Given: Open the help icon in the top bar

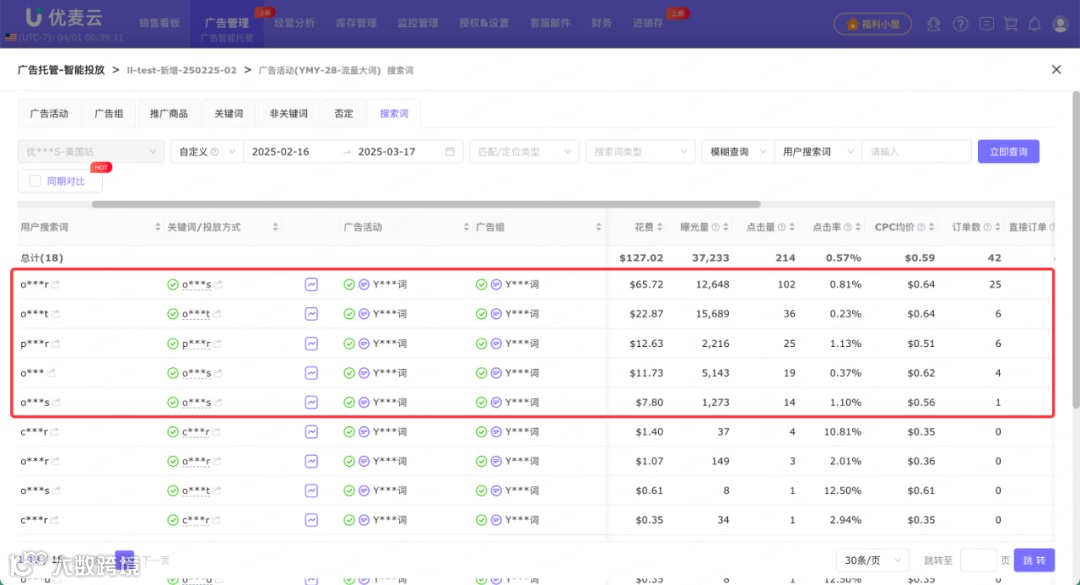Looking at the screenshot, I should [961, 23].
